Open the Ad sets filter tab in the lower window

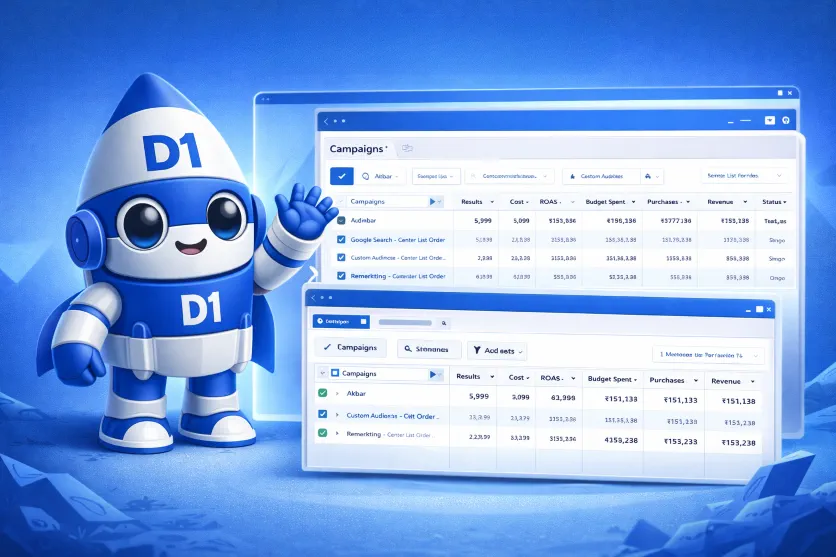[497, 351]
